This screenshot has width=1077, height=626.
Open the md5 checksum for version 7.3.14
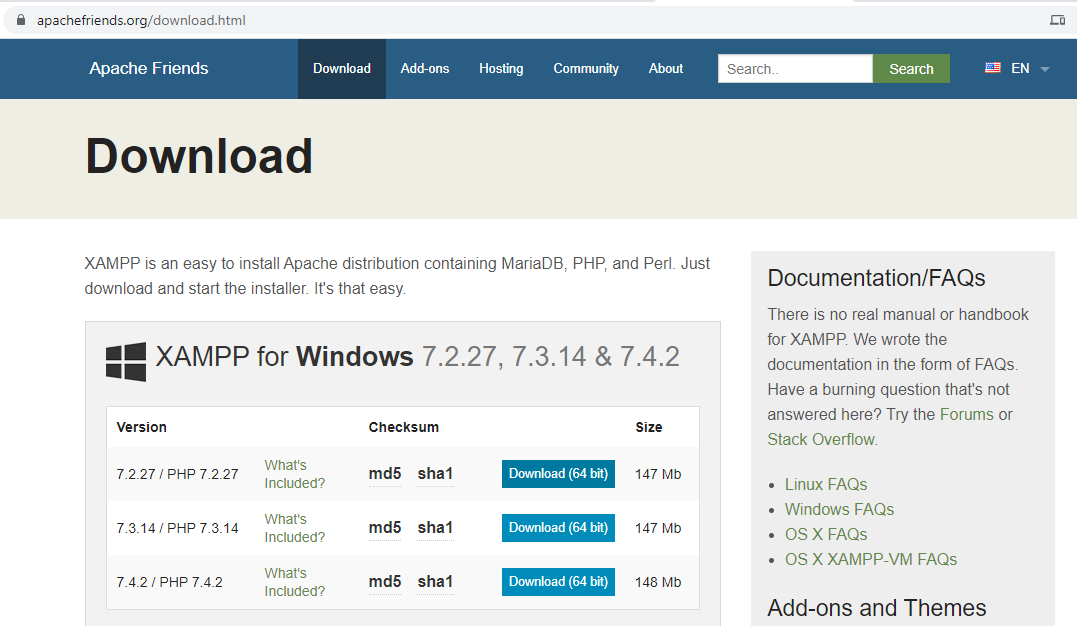pyautogui.click(x=385, y=527)
